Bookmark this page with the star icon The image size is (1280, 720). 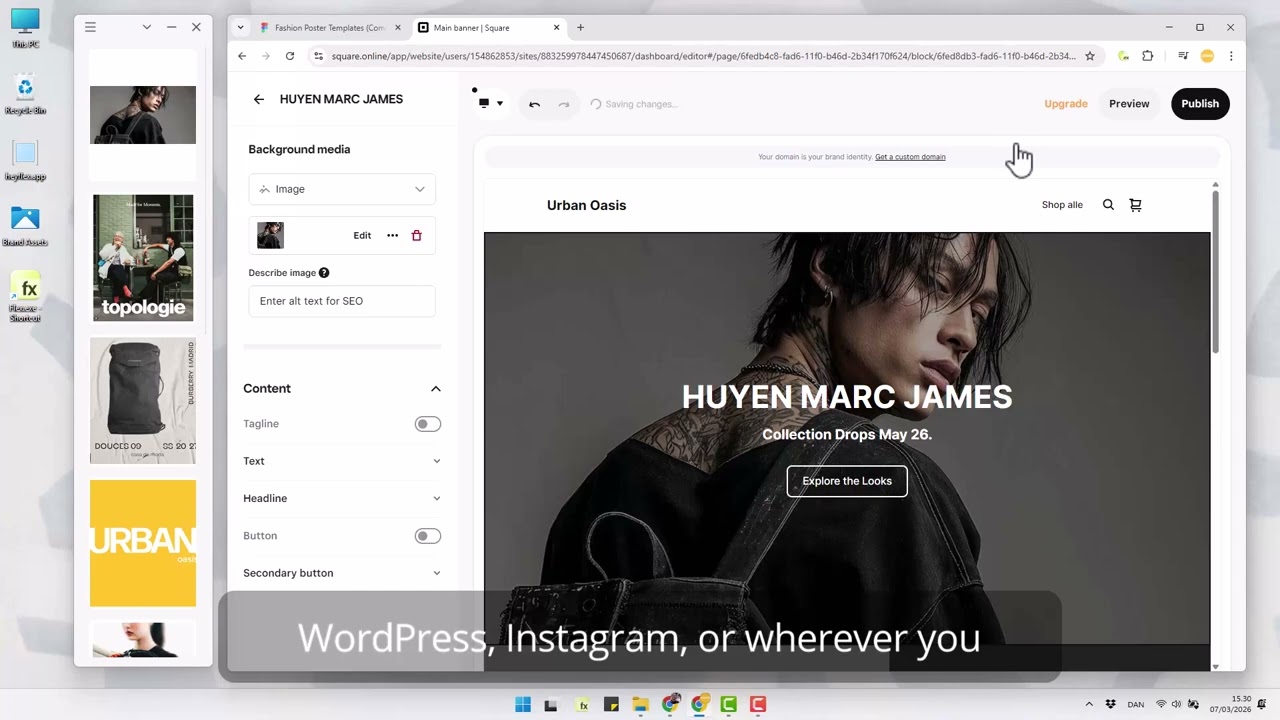click(x=1090, y=56)
